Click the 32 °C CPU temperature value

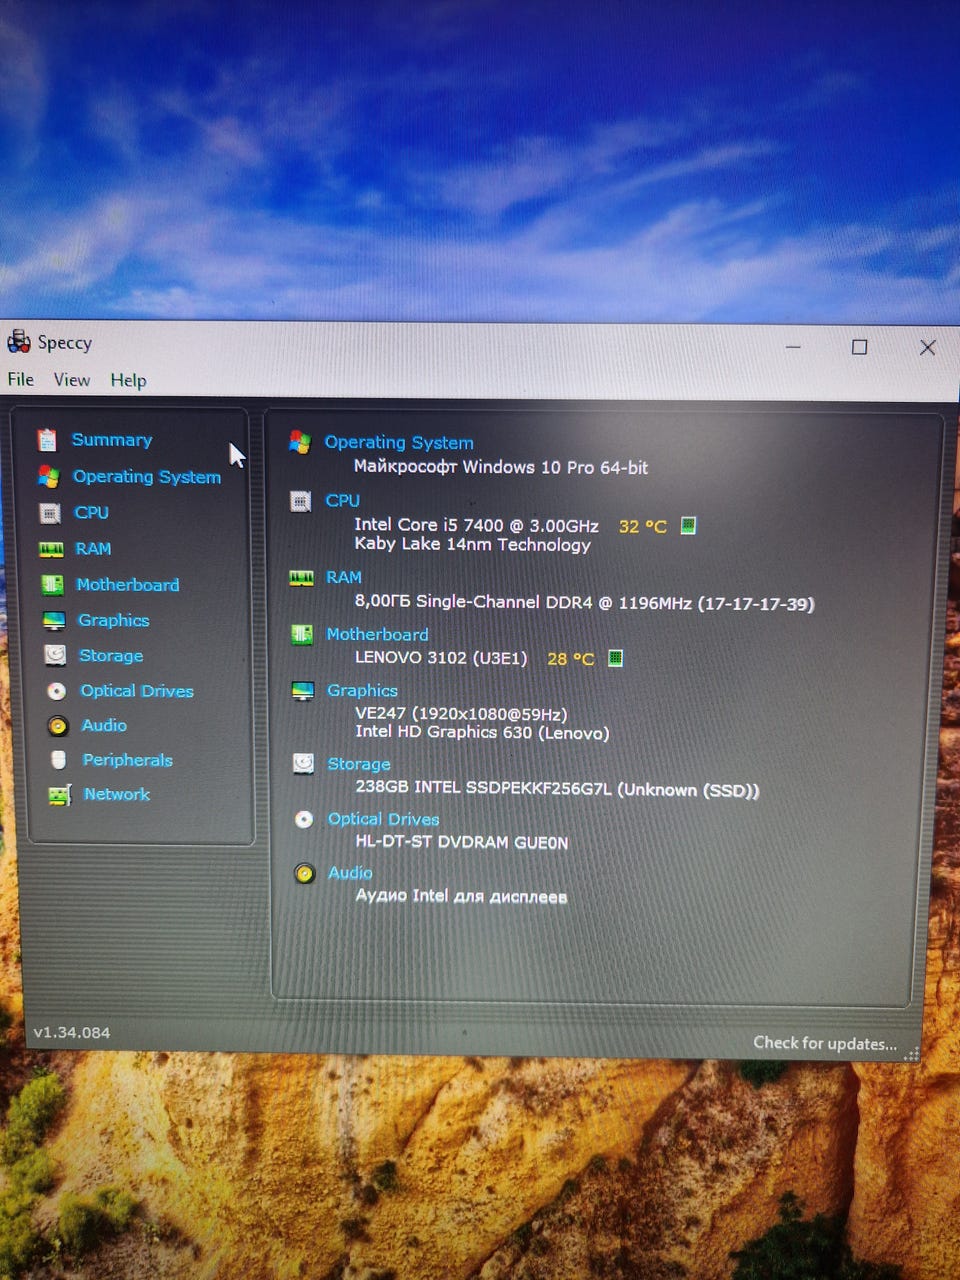click(643, 526)
